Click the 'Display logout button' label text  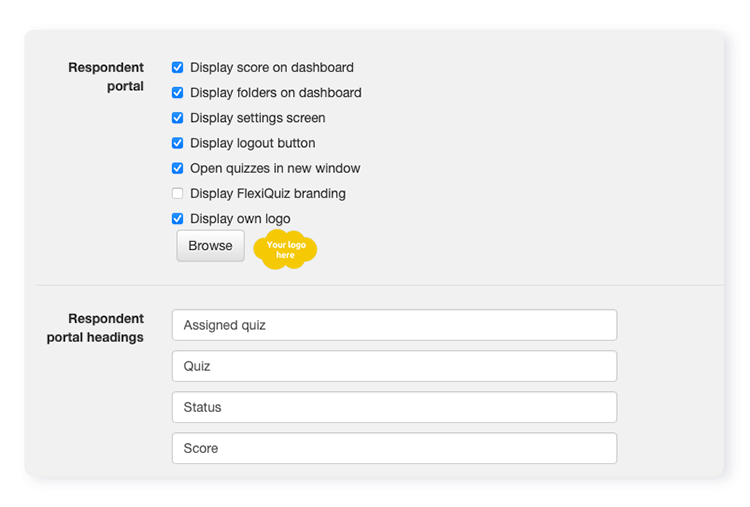click(252, 143)
